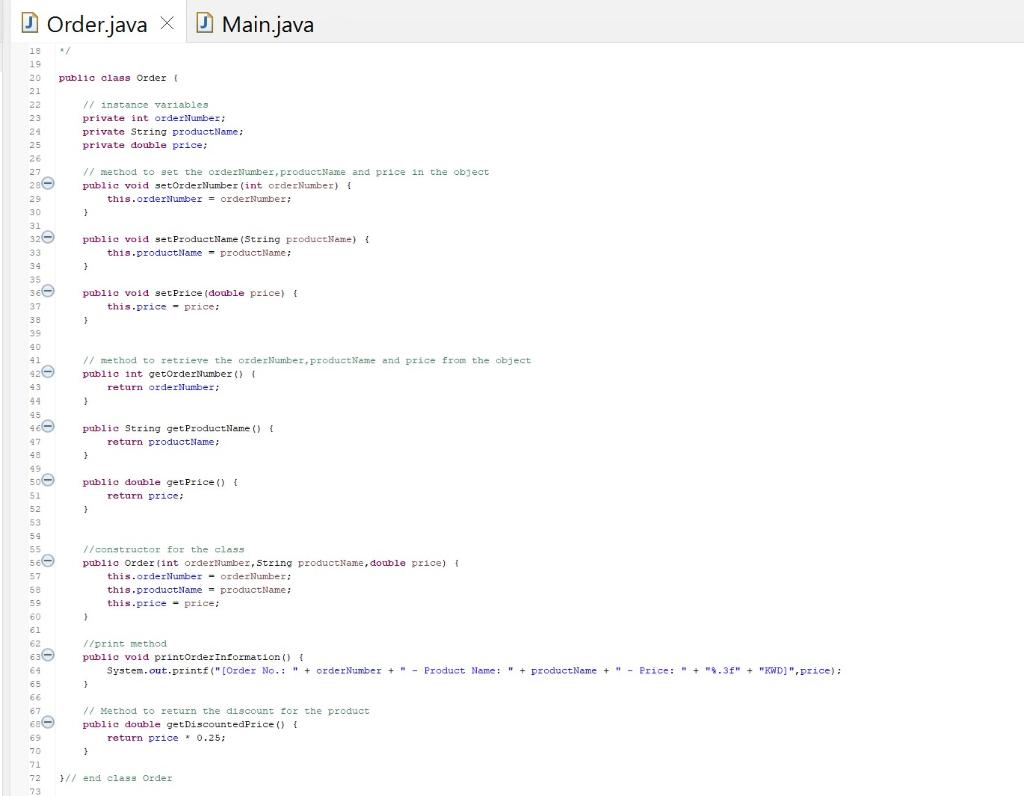Image resolution: width=1024 pixels, height=796 pixels.
Task: Collapse the getOrderNumber method fold
Action: click(46, 373)
